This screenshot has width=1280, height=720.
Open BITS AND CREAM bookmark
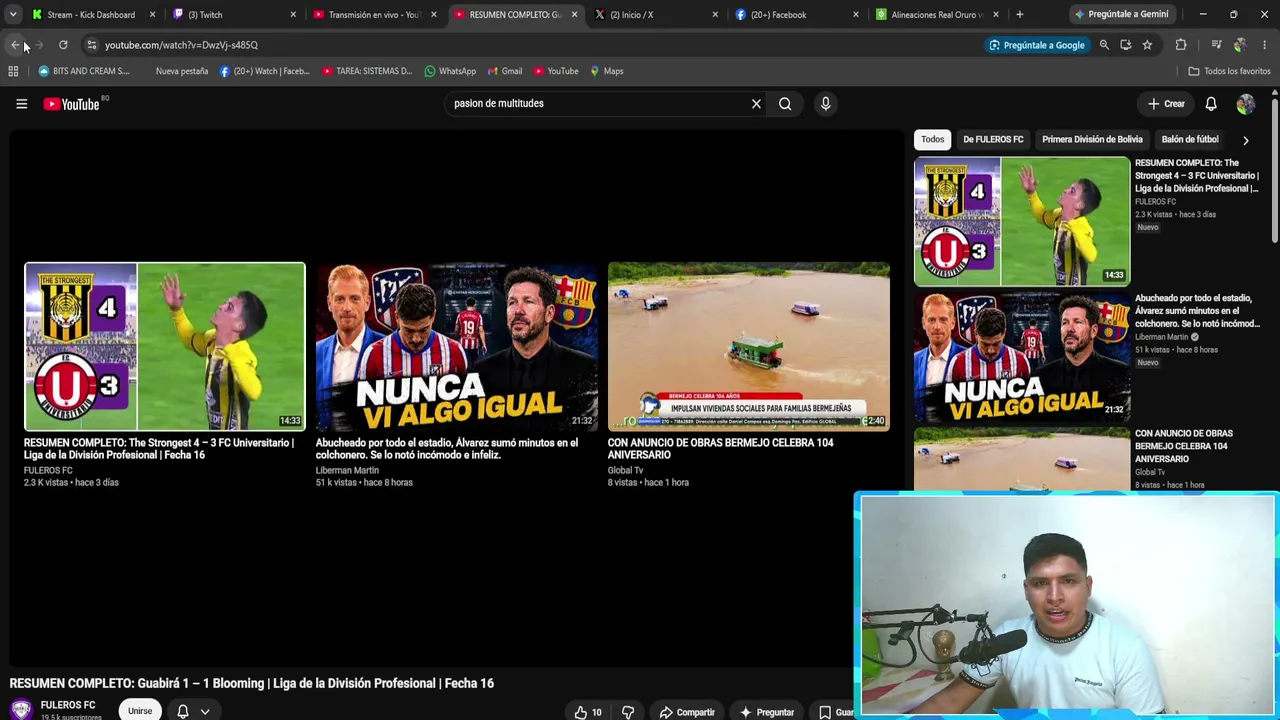84,71
